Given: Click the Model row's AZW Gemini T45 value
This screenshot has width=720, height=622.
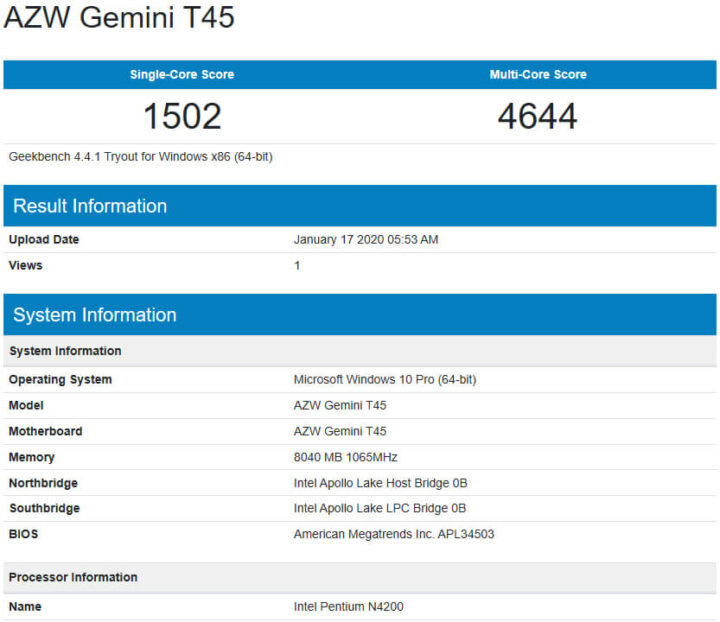Looking at the screenshot, I should click(x=340, y=406).
